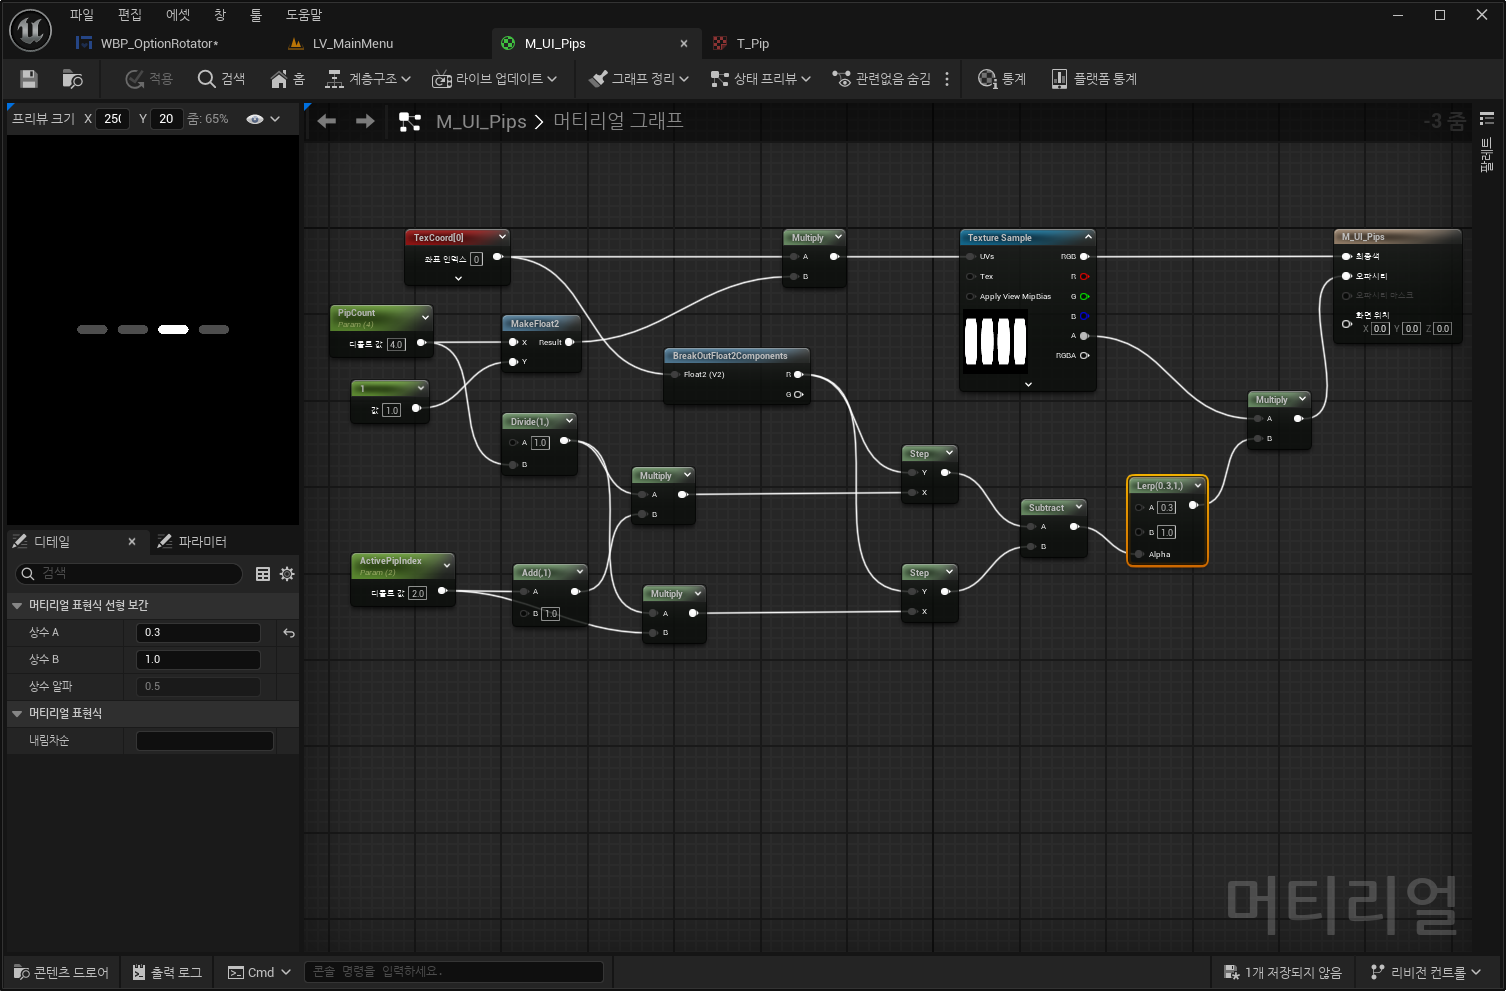Save the material with the floppy icon

(x=29, y=78)
